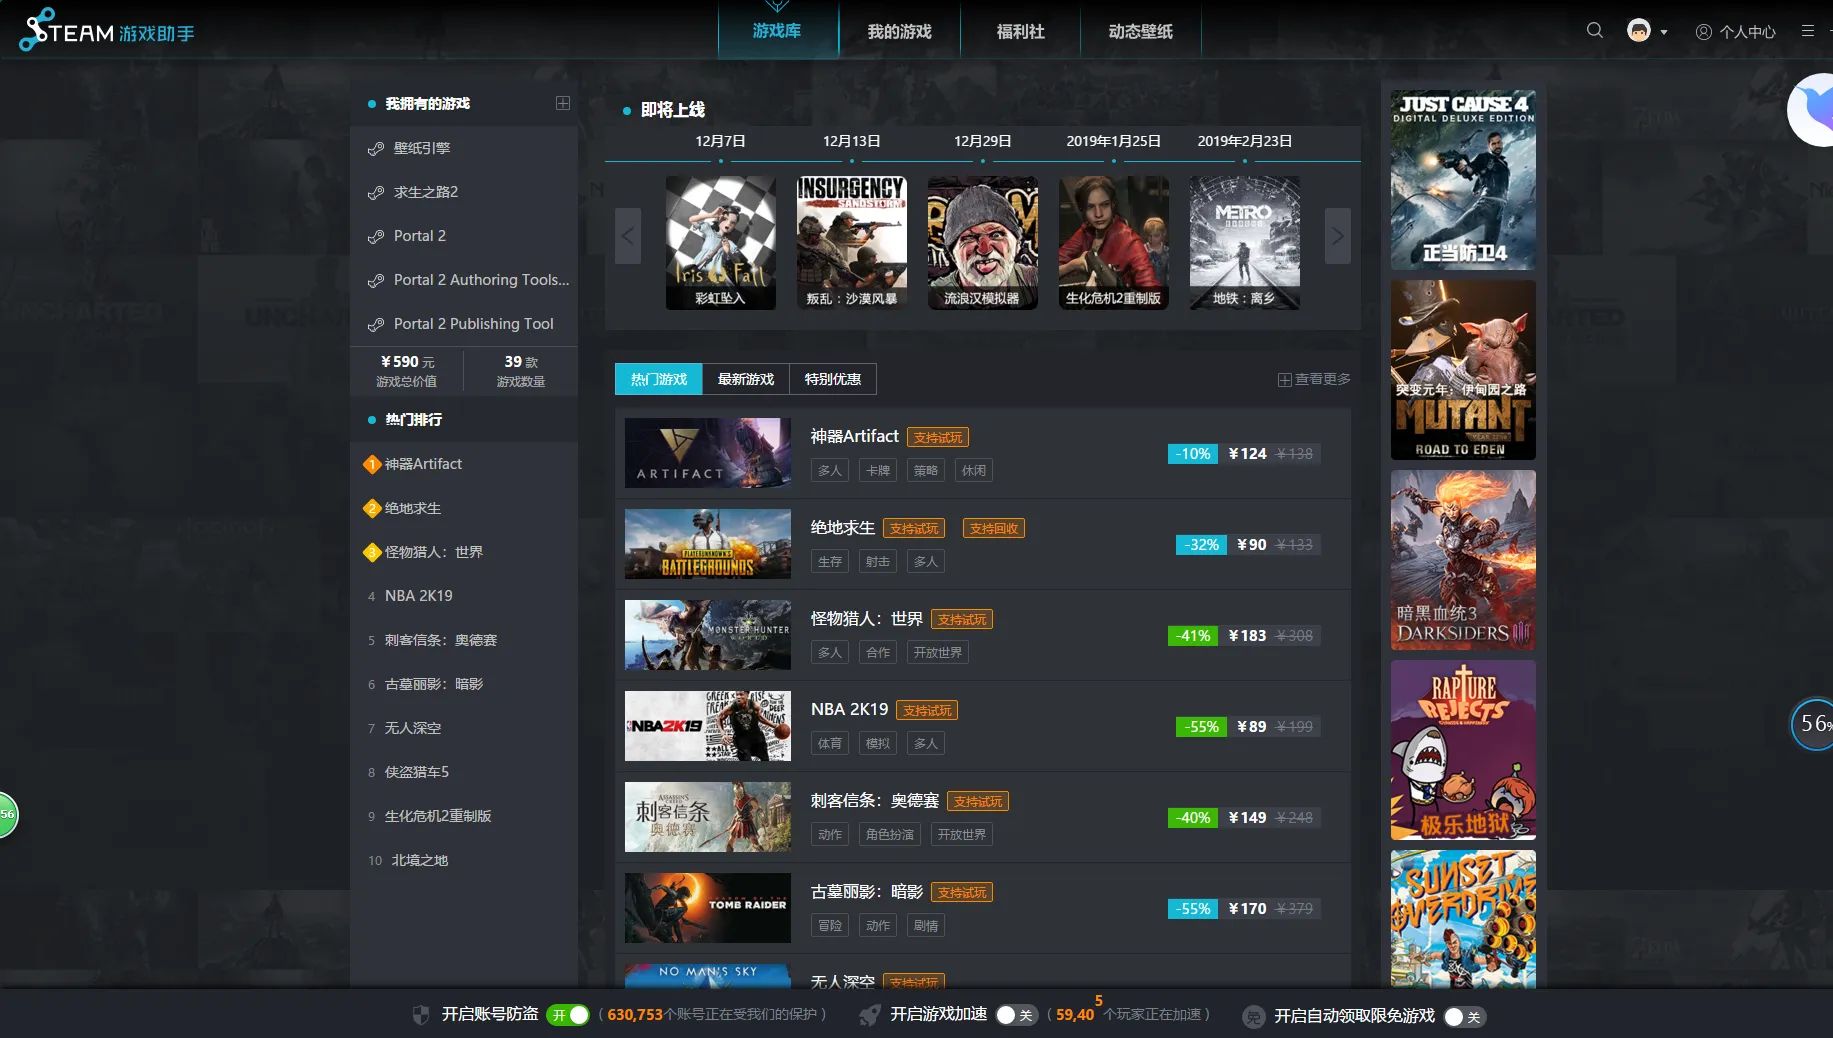This screenshot has width=1833, height=1038.
Task: Show previous upcoming games with left arrow
Action: (x=628, y=236)
